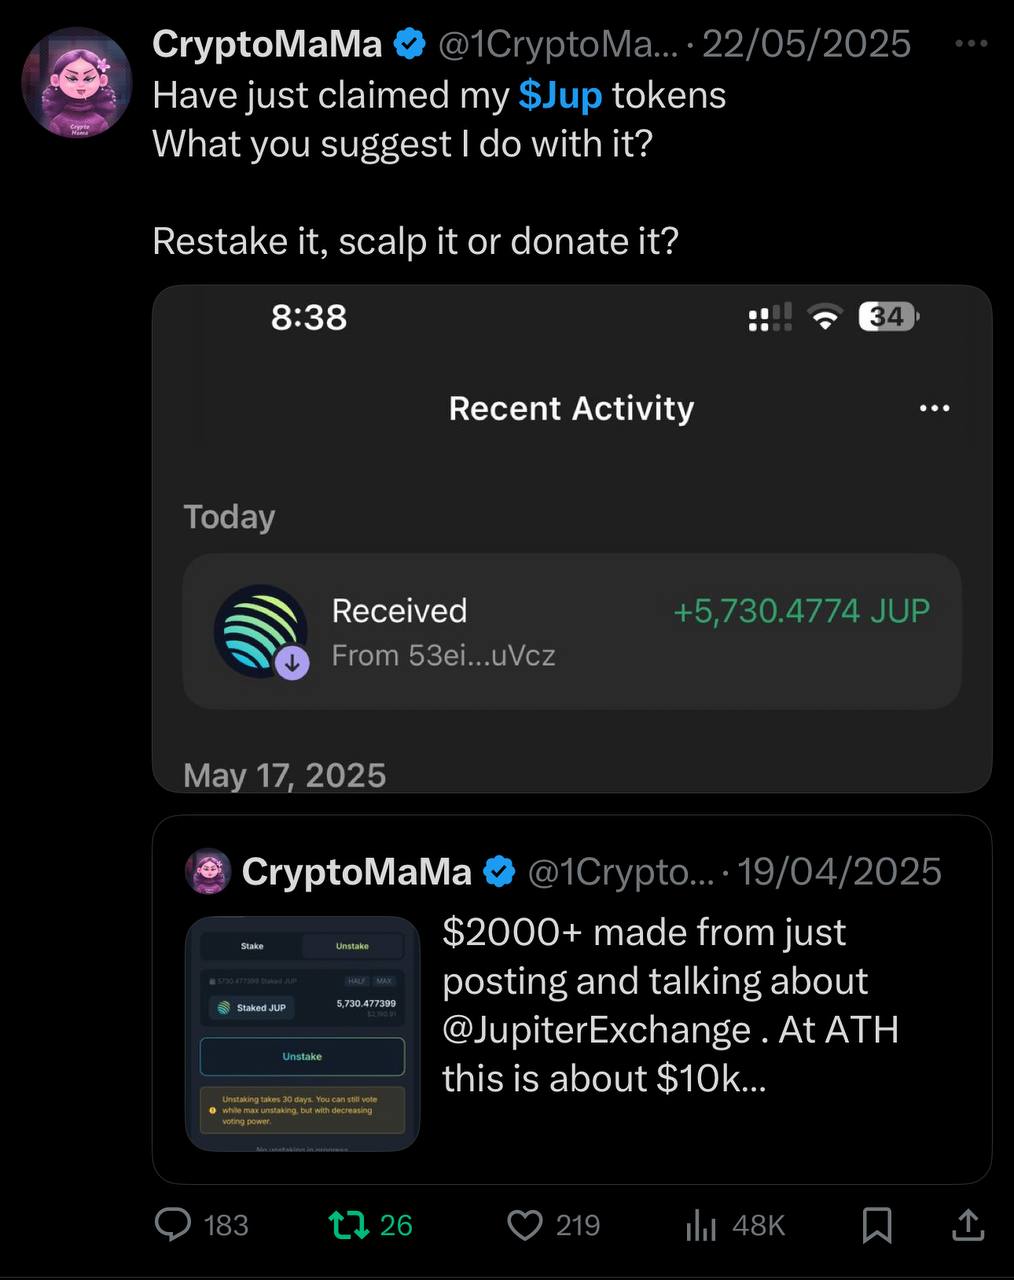Click the JUP token logo icon
The image size is (1014, 1280).
[x=260, y=629]
